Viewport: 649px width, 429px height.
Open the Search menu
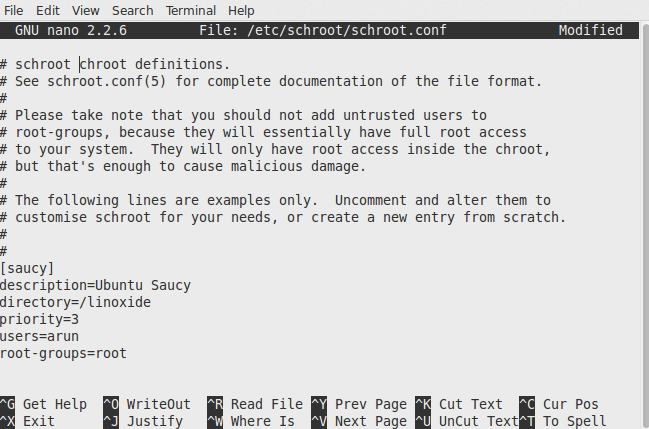[133, 10]
